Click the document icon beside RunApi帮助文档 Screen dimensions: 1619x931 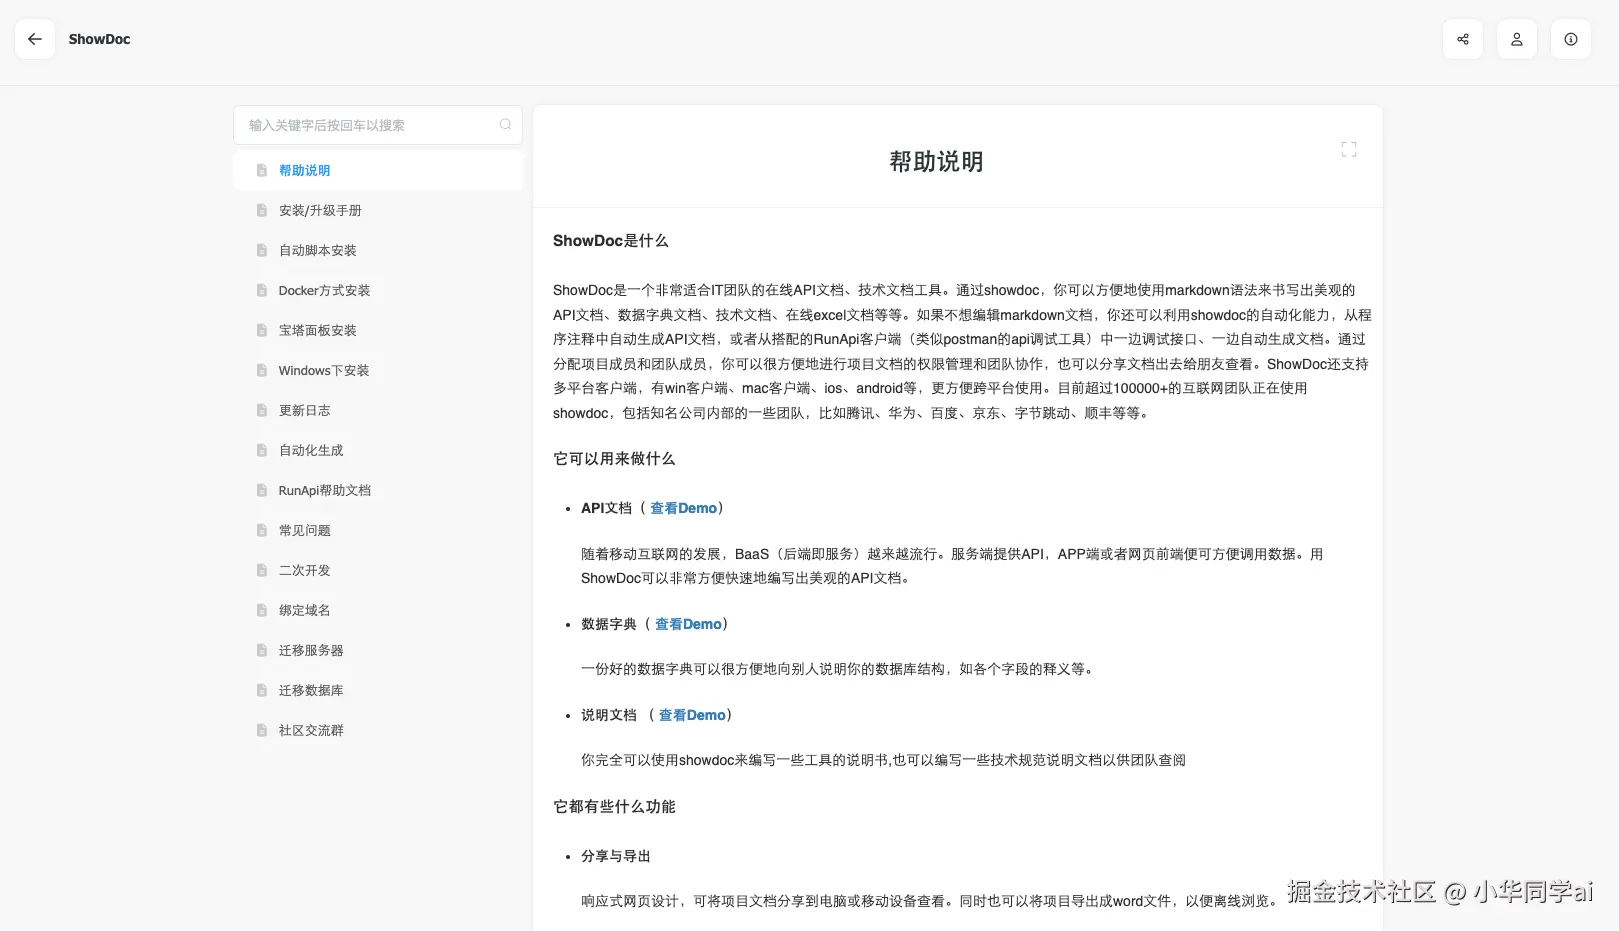(262, 490)
